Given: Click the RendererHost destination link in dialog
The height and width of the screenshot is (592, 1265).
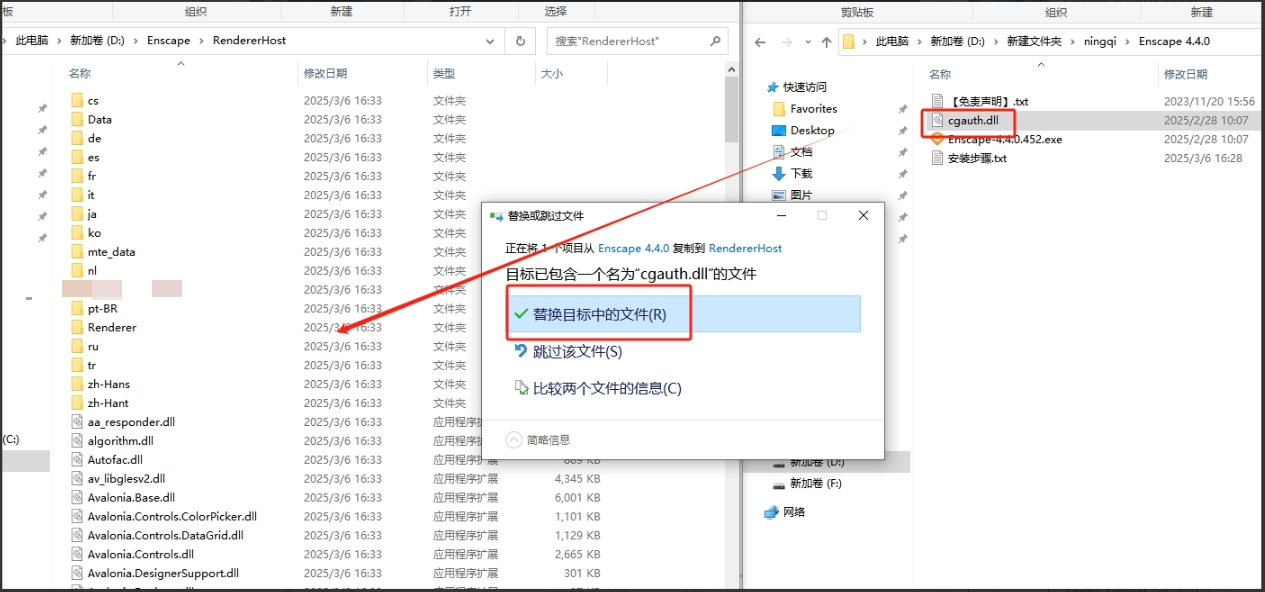Looking at the screenshot, I should tap(745, 248).
